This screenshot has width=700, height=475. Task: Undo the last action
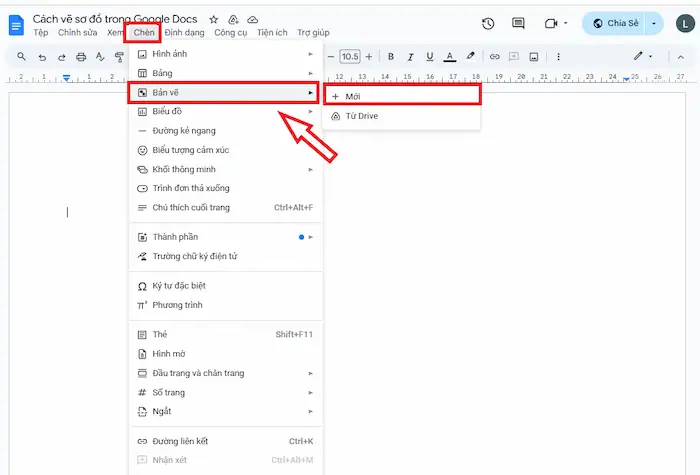(x=42, y=57)
